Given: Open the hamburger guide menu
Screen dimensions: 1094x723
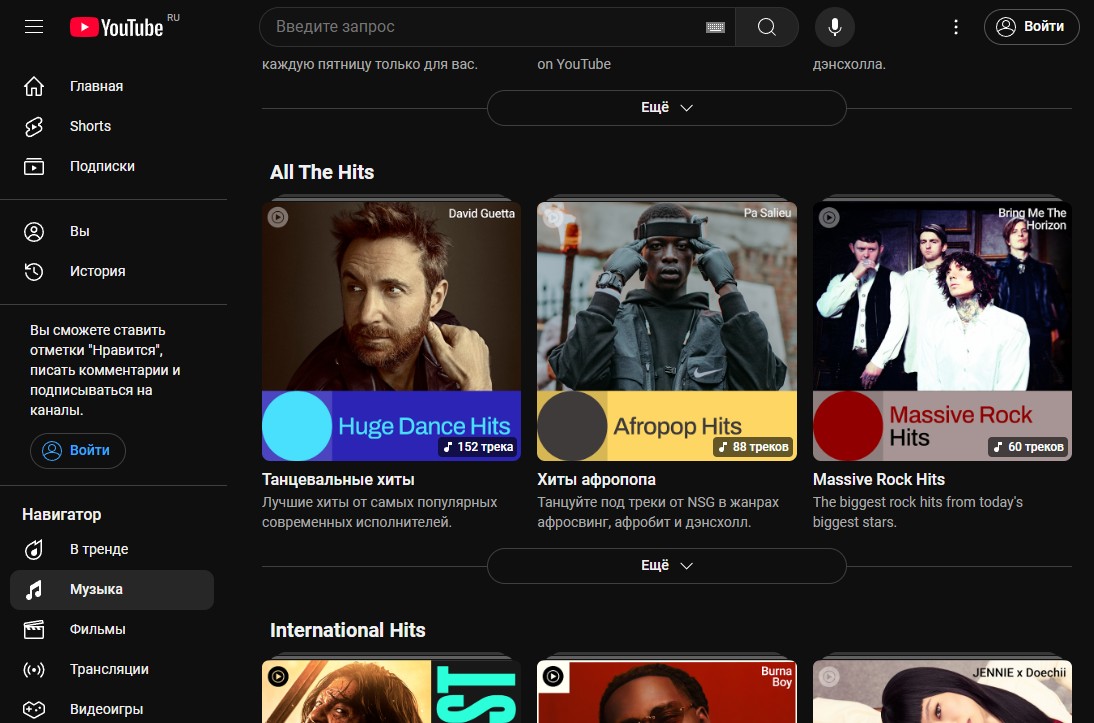Looking at the screenshot, I should coord(34,27).
